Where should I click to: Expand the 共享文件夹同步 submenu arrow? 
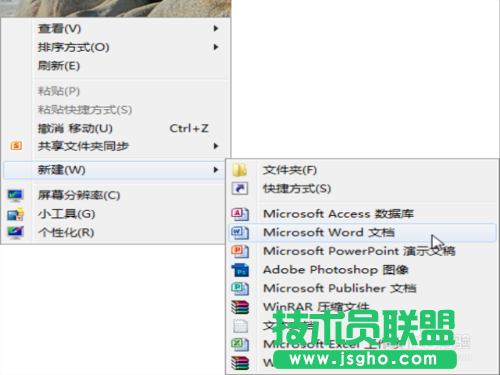coord(216,146)
